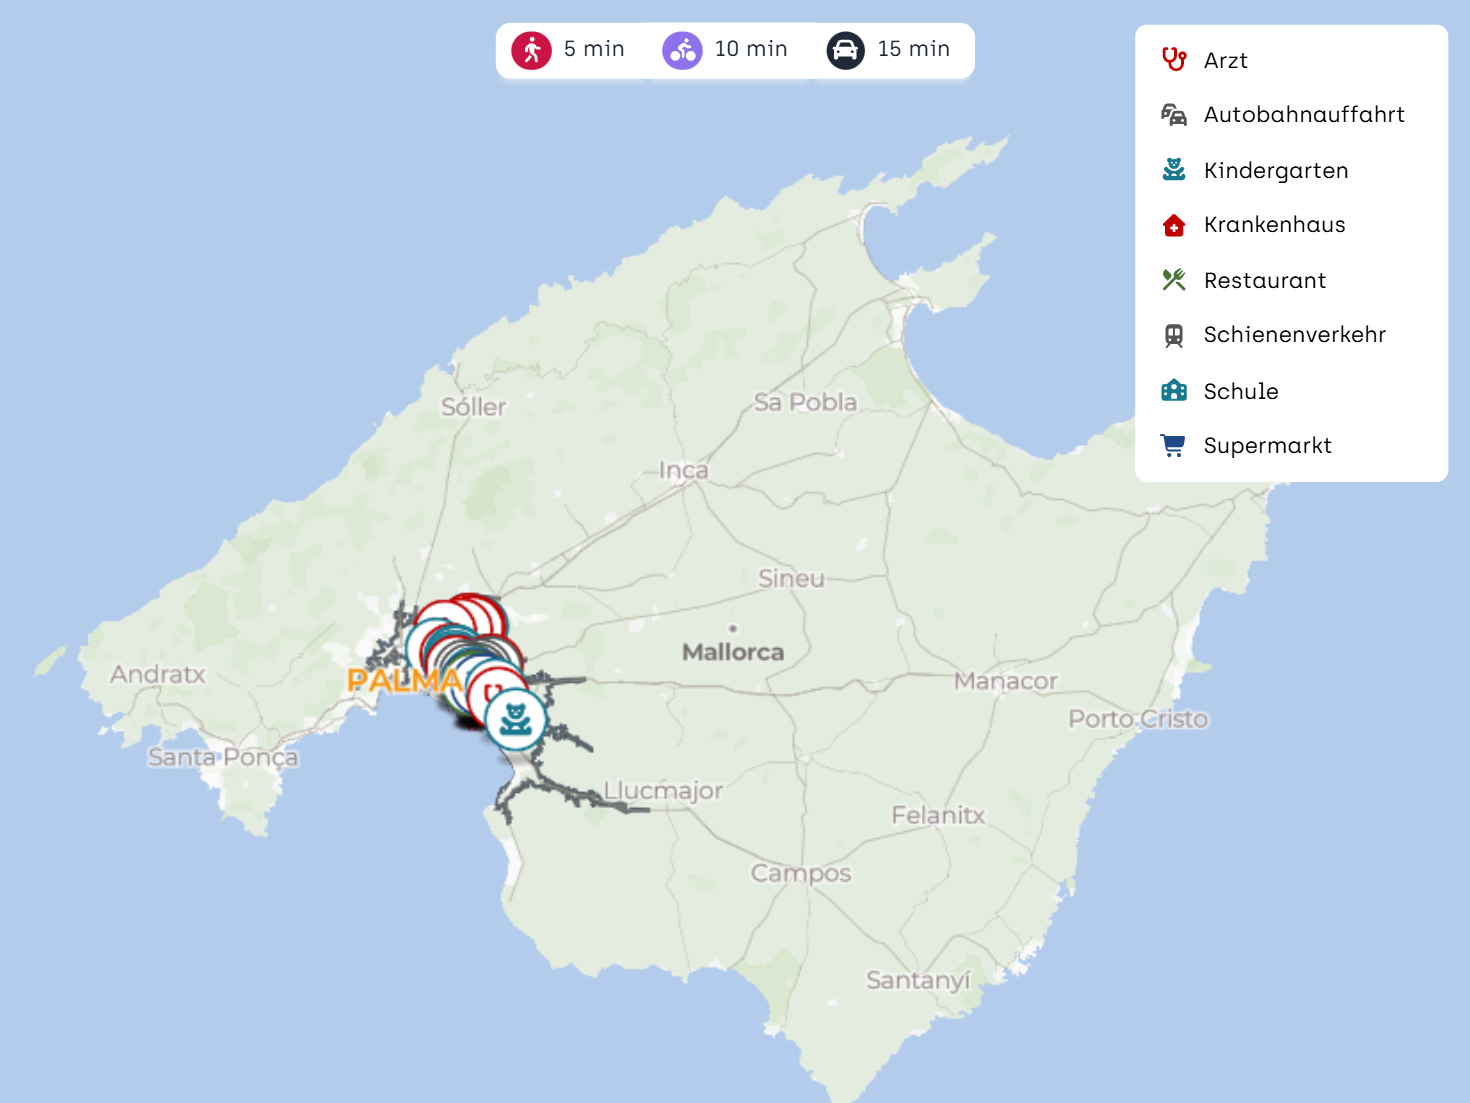Choose the "Krankenhaus" text in legend
Screen dimensions: 1470x1103
click(1274, 225)
